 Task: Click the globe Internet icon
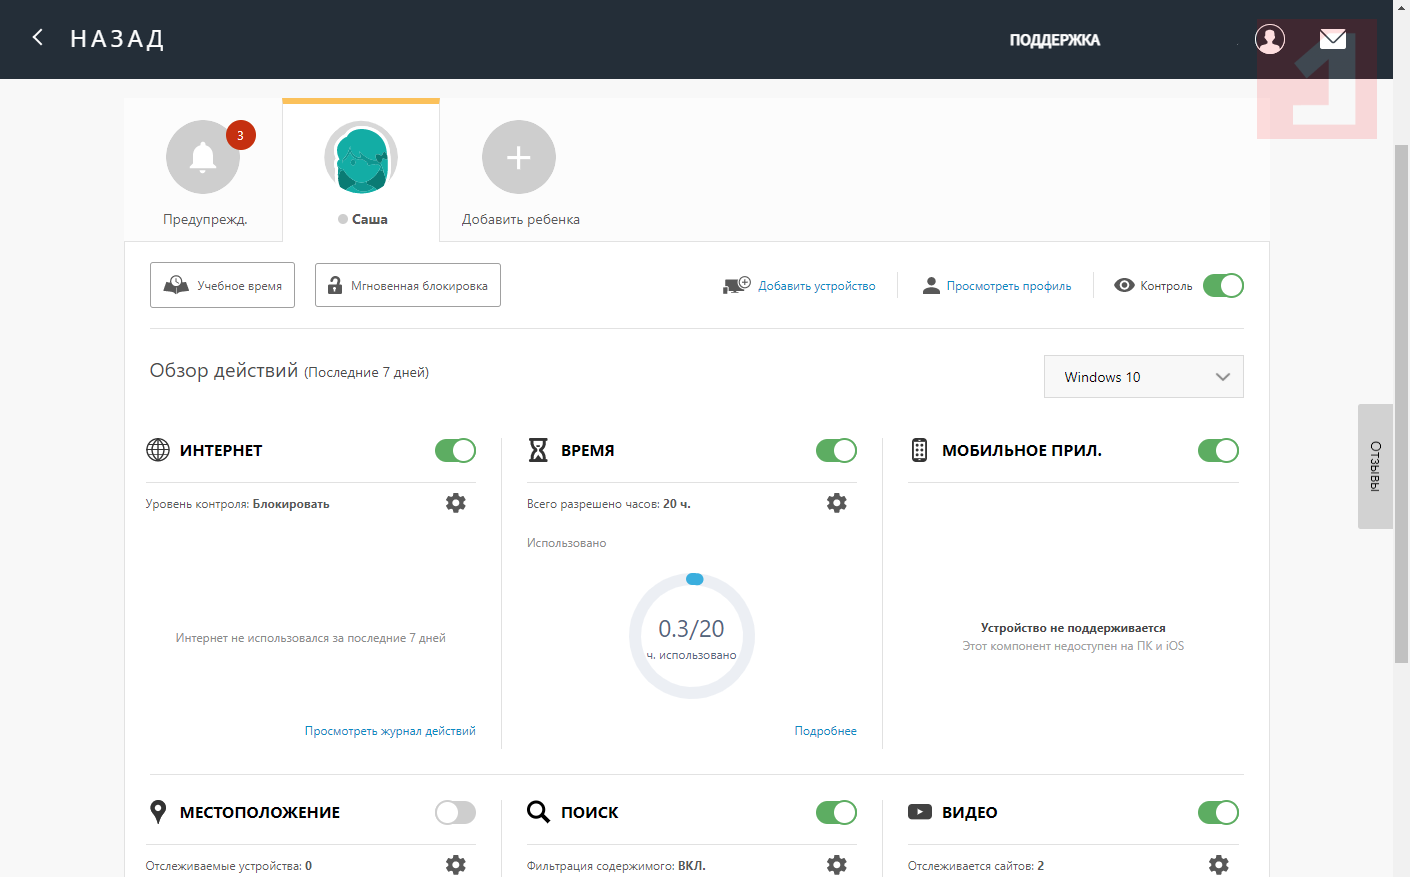point(158,450)
